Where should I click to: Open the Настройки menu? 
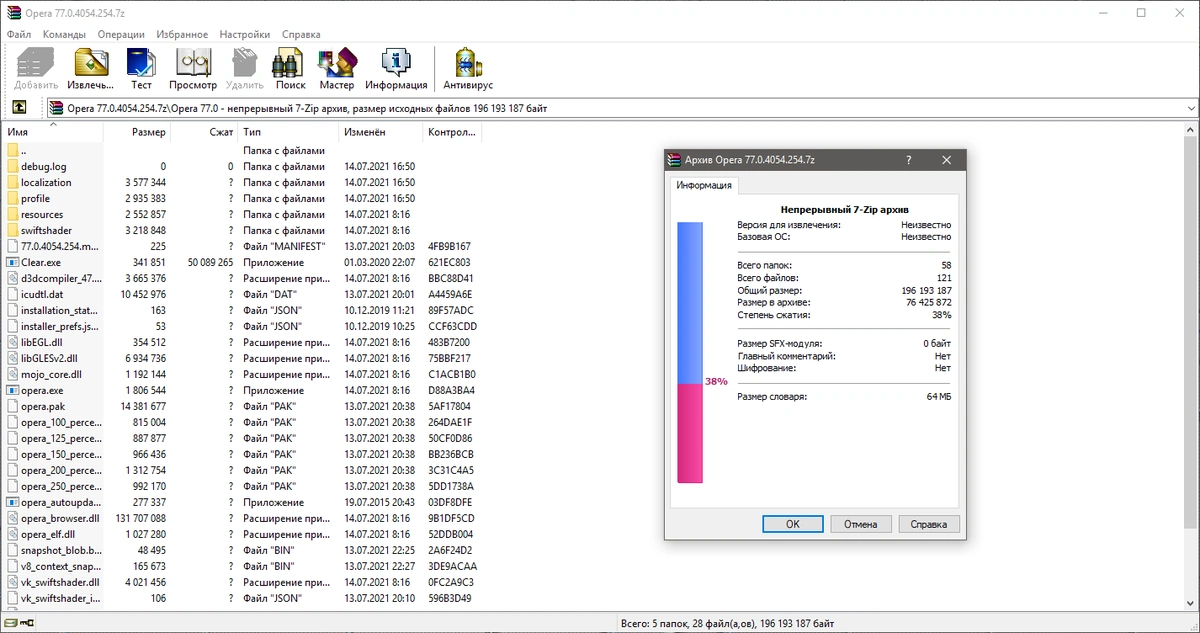coord(246,34)
